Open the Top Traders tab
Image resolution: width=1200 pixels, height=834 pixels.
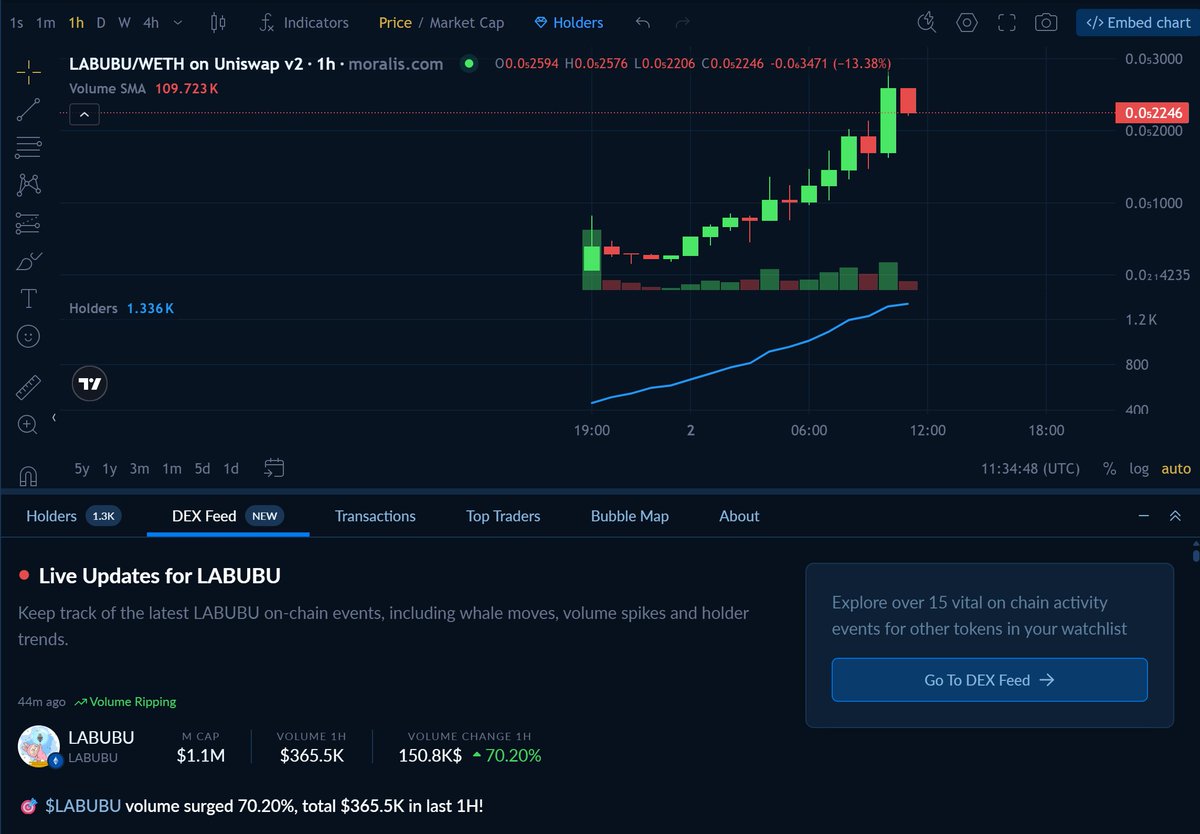pyautogui.click(x=503, y=516)
